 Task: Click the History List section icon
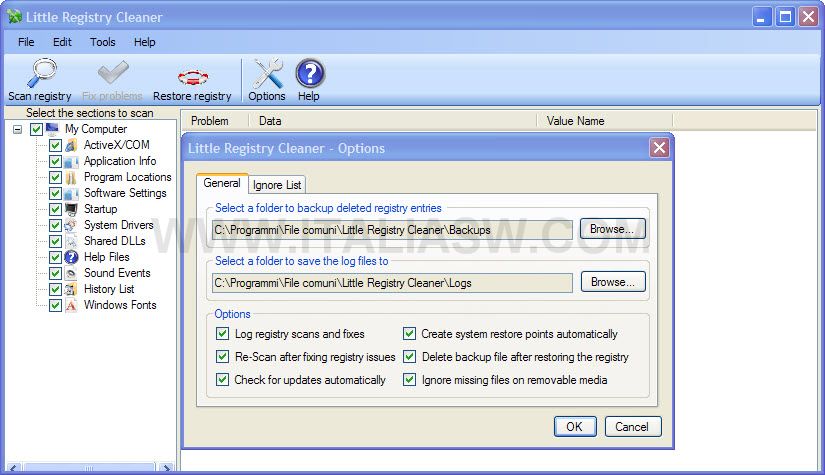point(71,289)
